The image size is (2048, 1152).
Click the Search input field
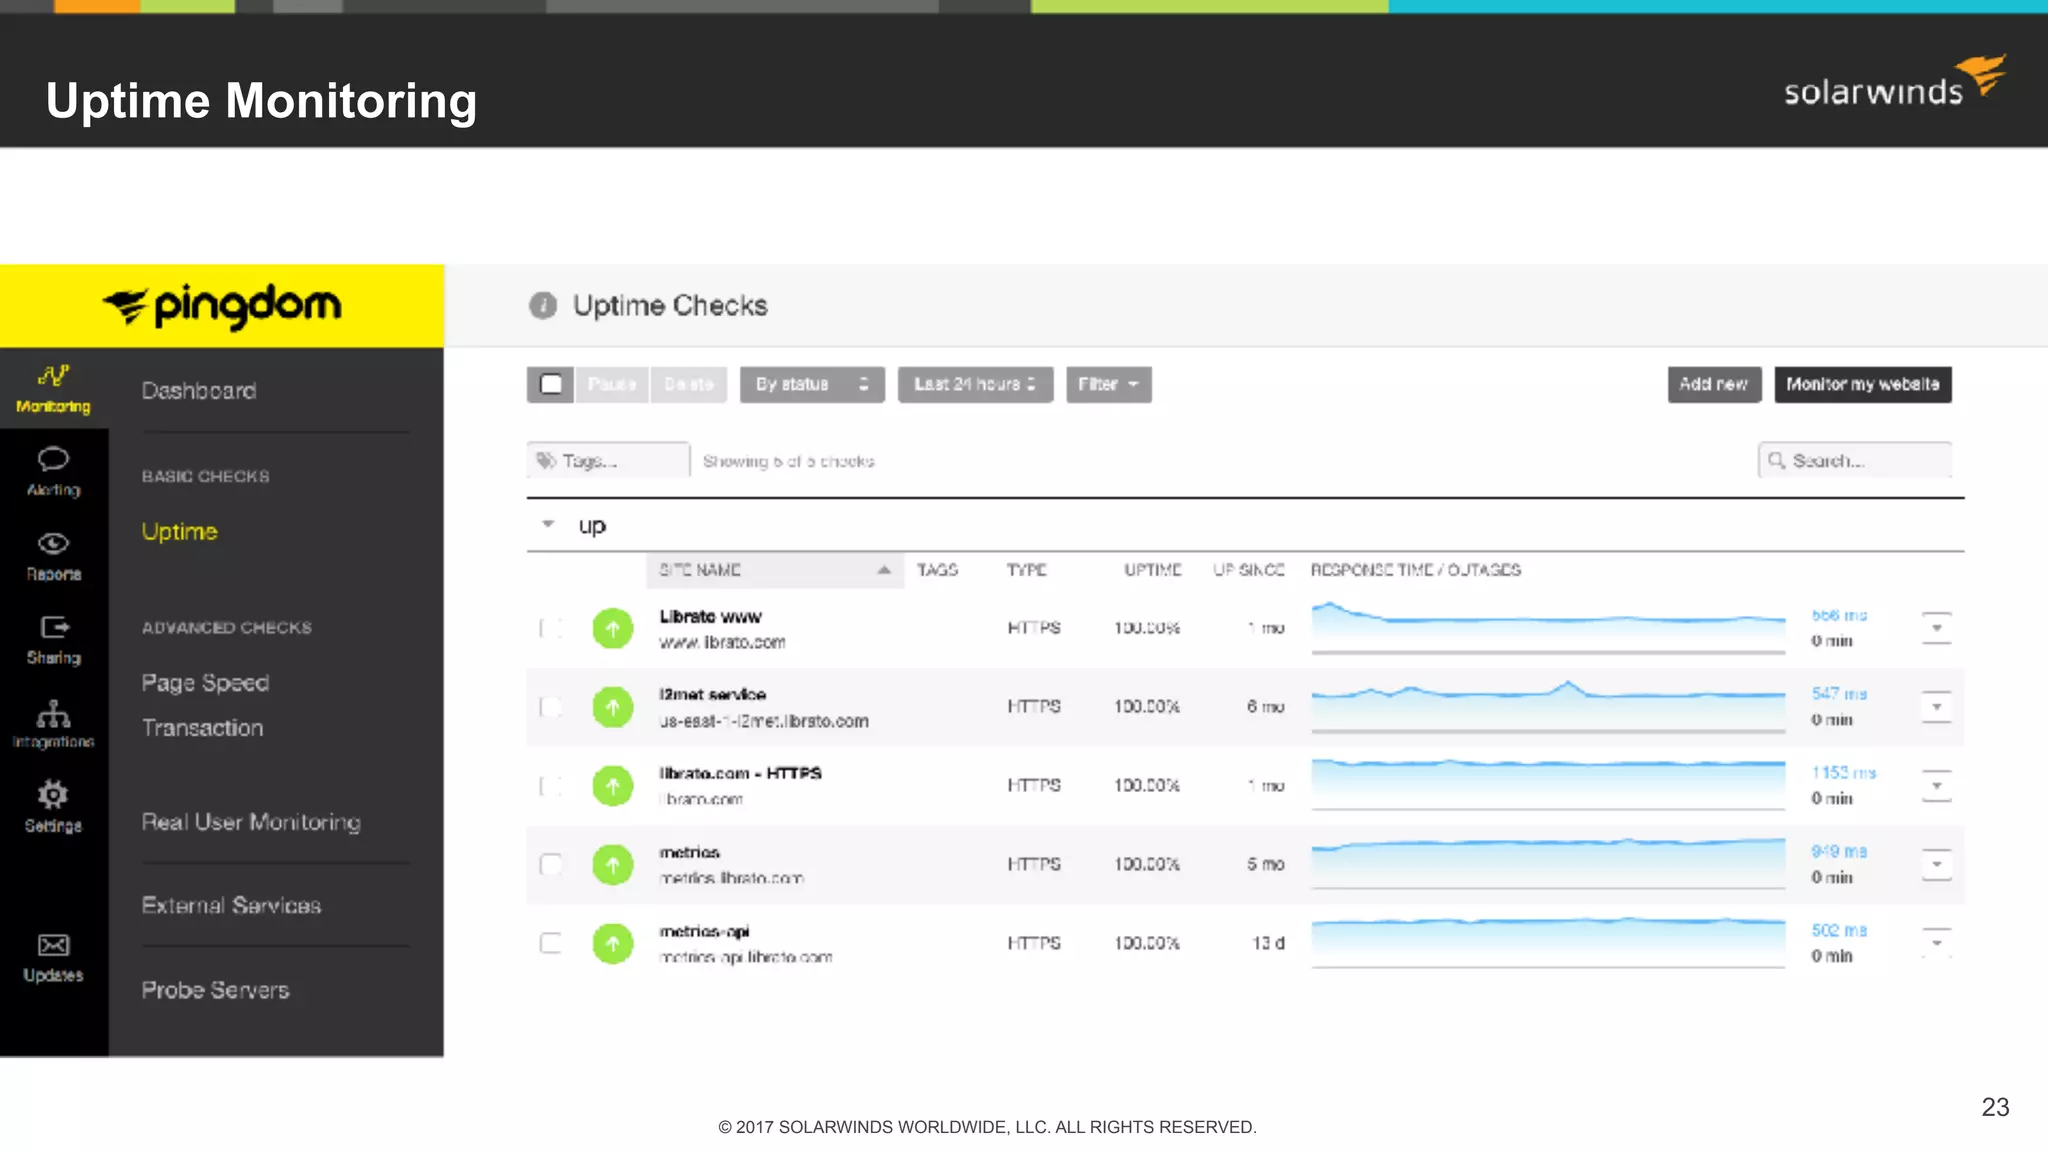pos(1855,460)
